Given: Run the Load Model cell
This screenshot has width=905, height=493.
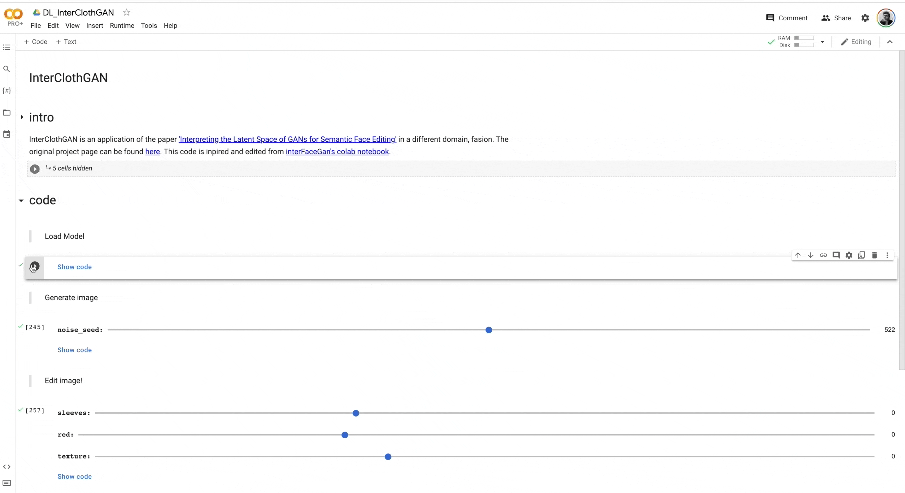Looking at the screenshot, I should click(35, 267).
